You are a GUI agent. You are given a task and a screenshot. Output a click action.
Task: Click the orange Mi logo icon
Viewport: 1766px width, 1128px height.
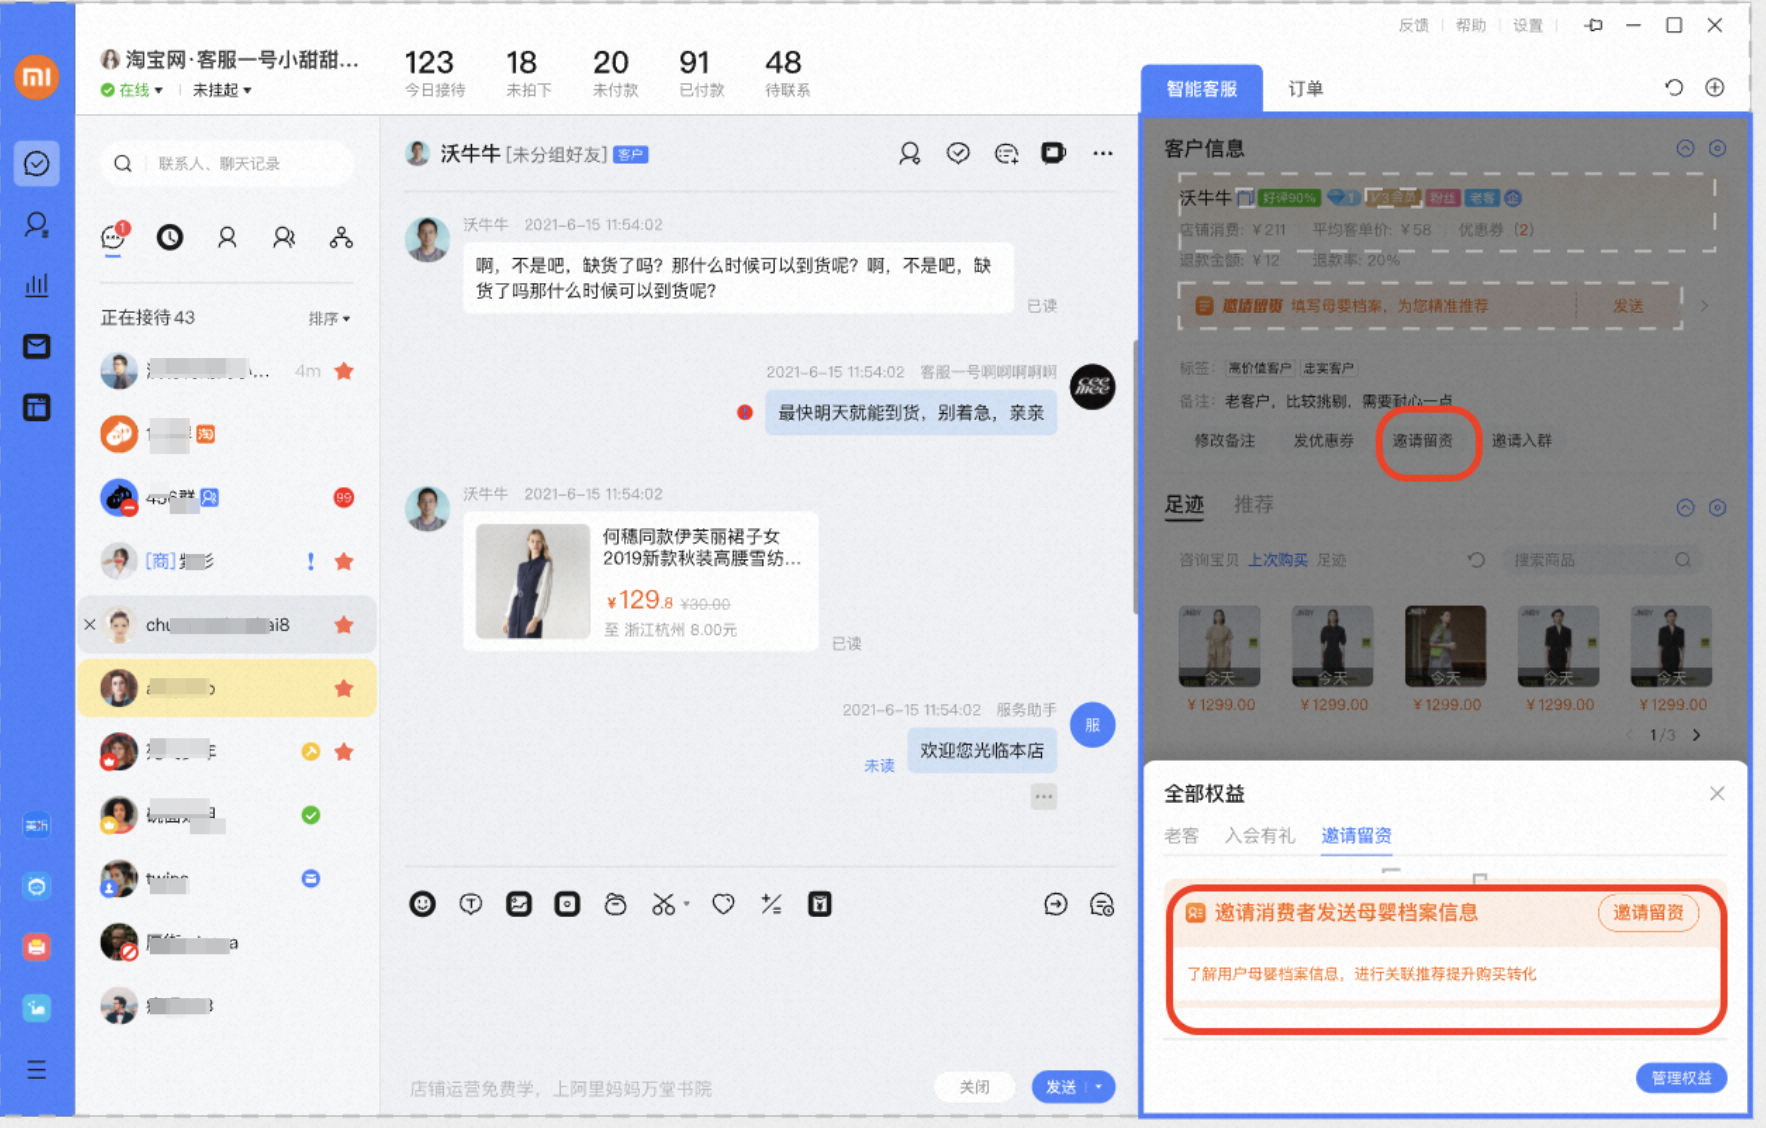coord(37,77)
